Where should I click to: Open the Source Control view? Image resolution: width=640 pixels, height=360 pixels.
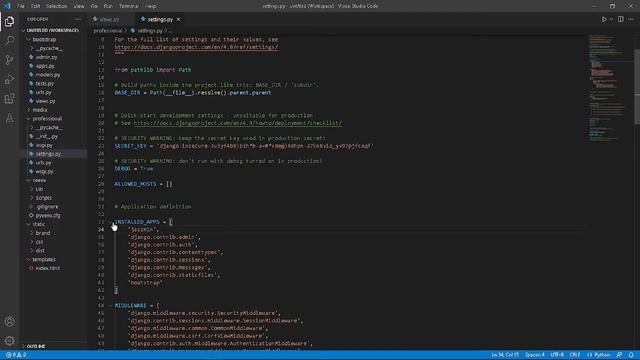click(x=9, y=60)
